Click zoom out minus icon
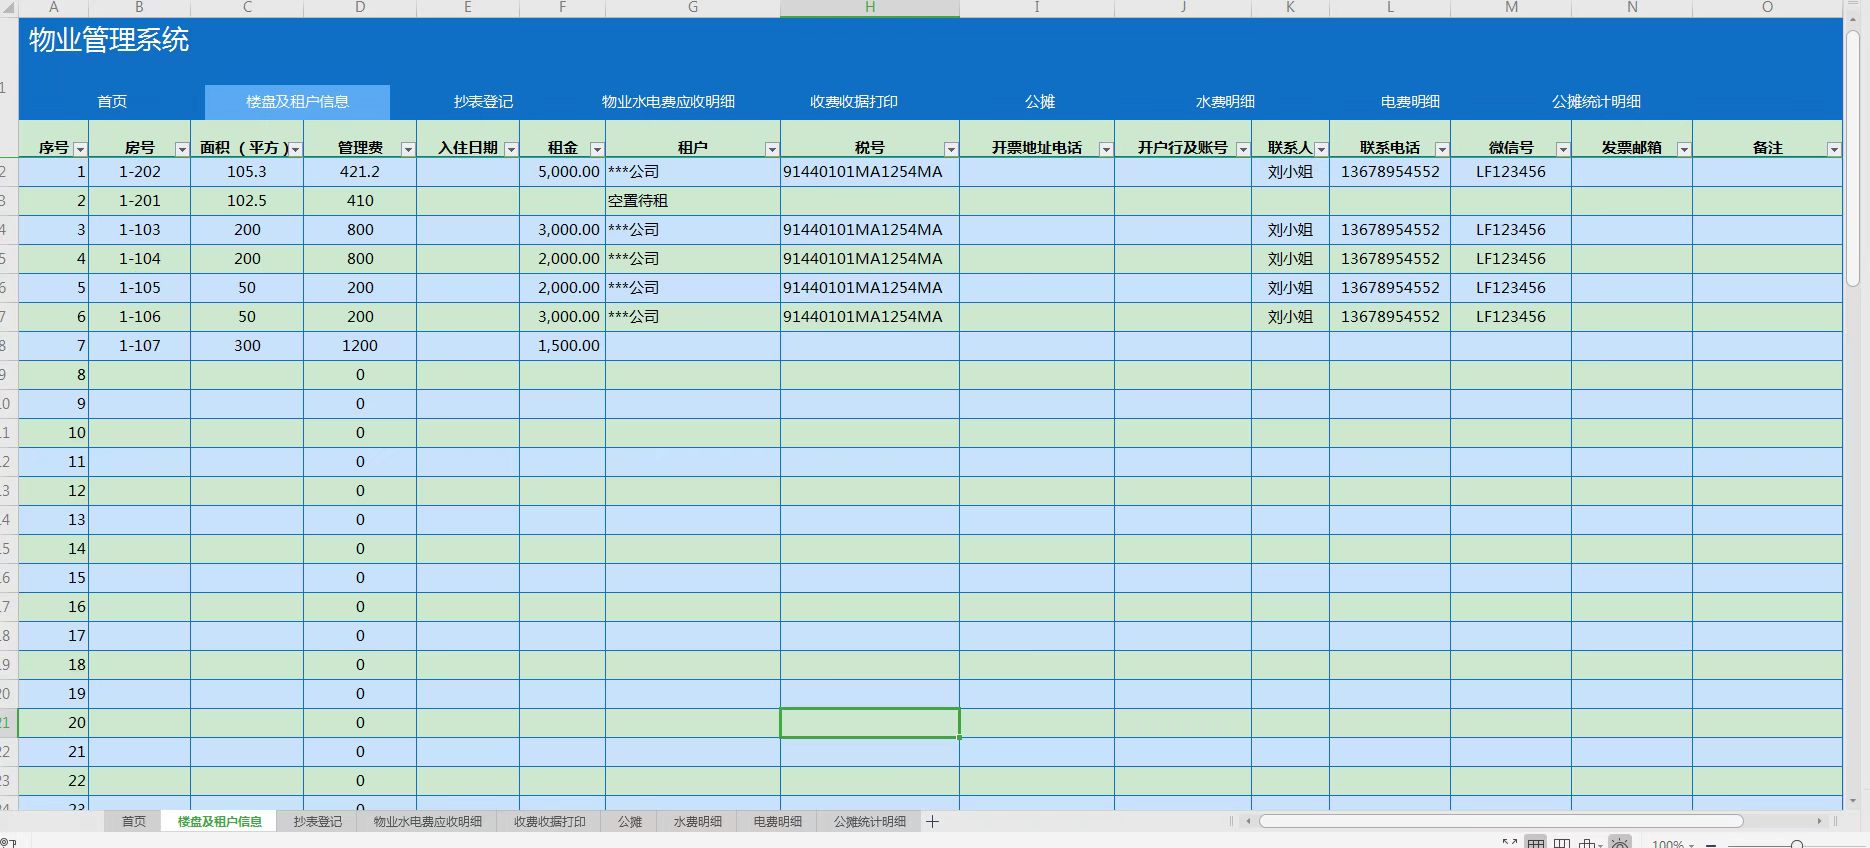Viewport: 1870px width, 848px height. click(x=1711, y=845)
